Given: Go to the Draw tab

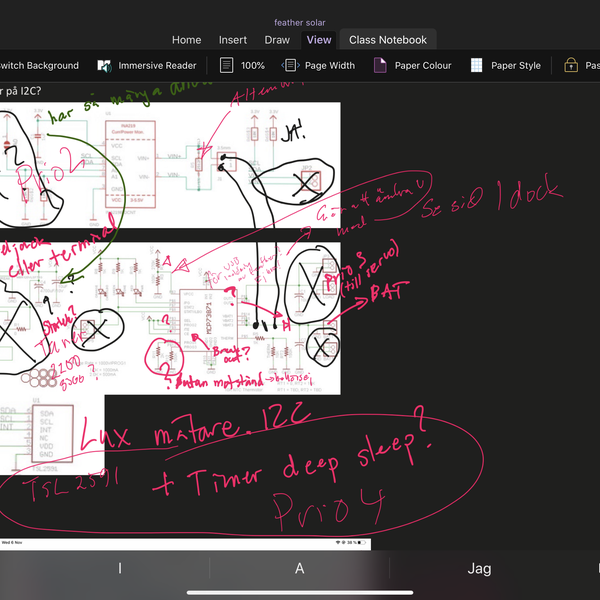Looking at the screenshot, I should (277, 40).
